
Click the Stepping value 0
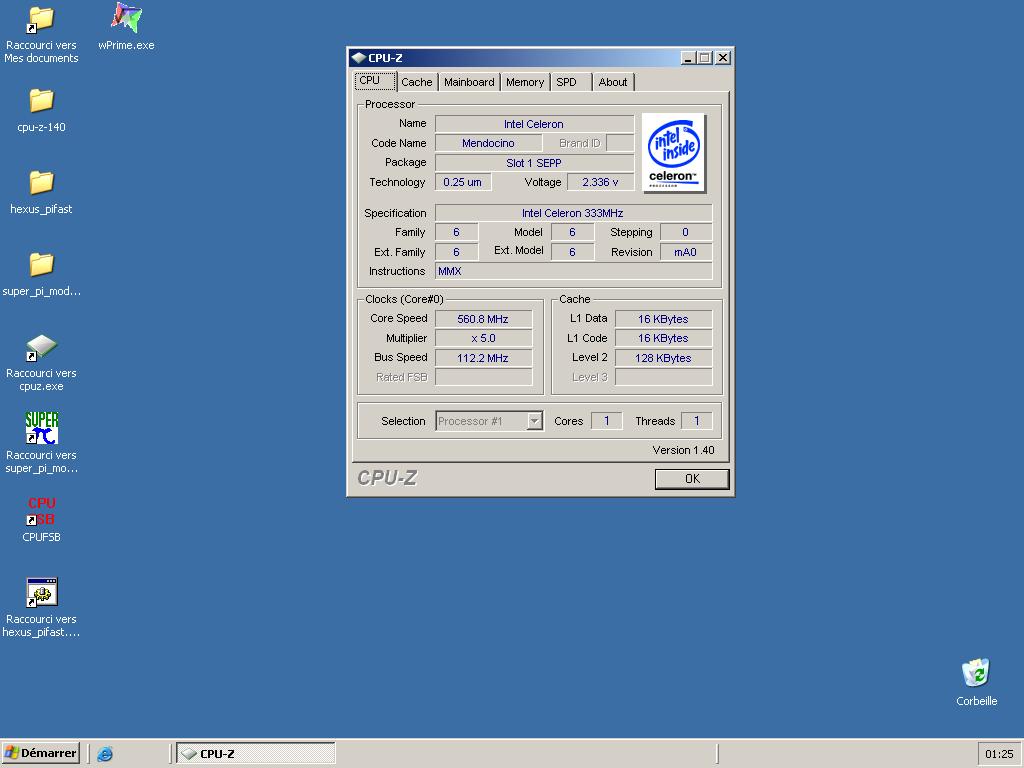(x=686, y=232)
